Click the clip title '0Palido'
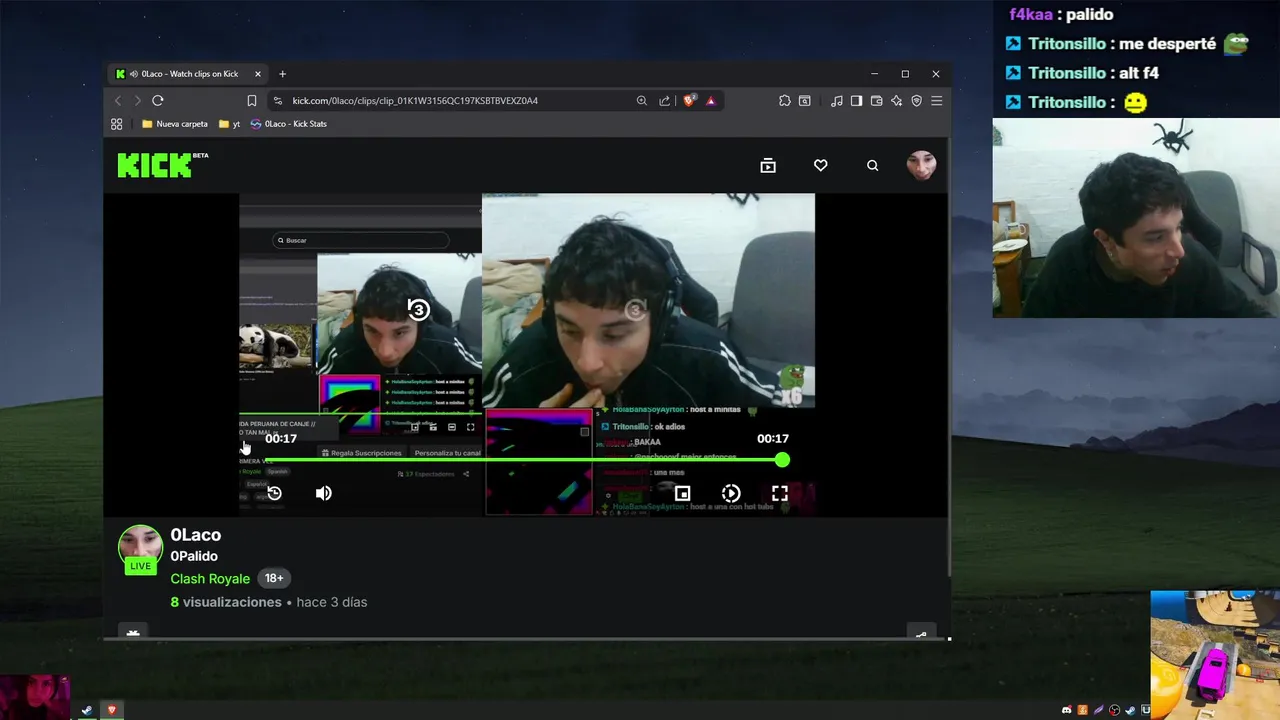This screenshot has height=720, width=1280. pyautogui.click(x=194, y=556)
